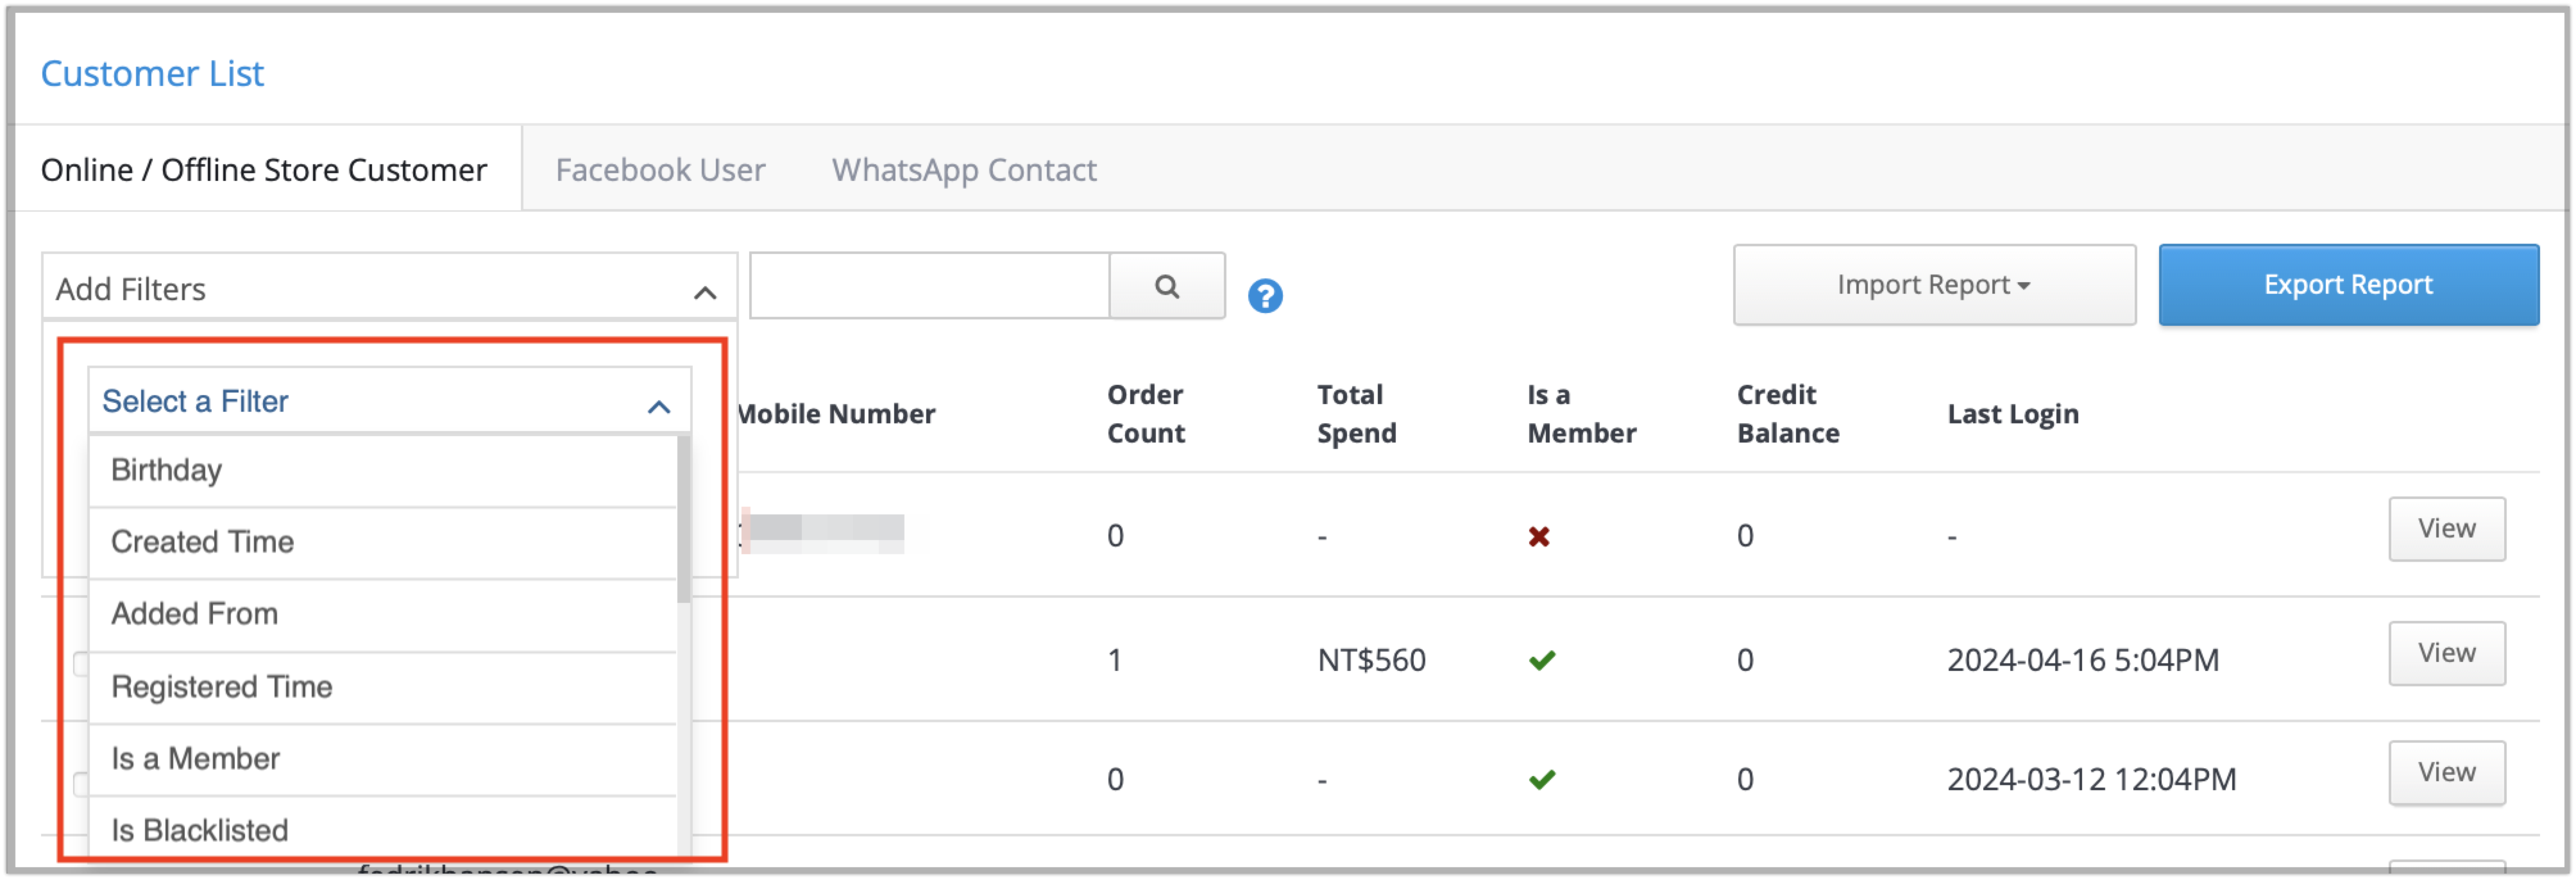Click the Is a Member column header
This screenshot has width=2576, height=880.
(x=1582, y=414)
